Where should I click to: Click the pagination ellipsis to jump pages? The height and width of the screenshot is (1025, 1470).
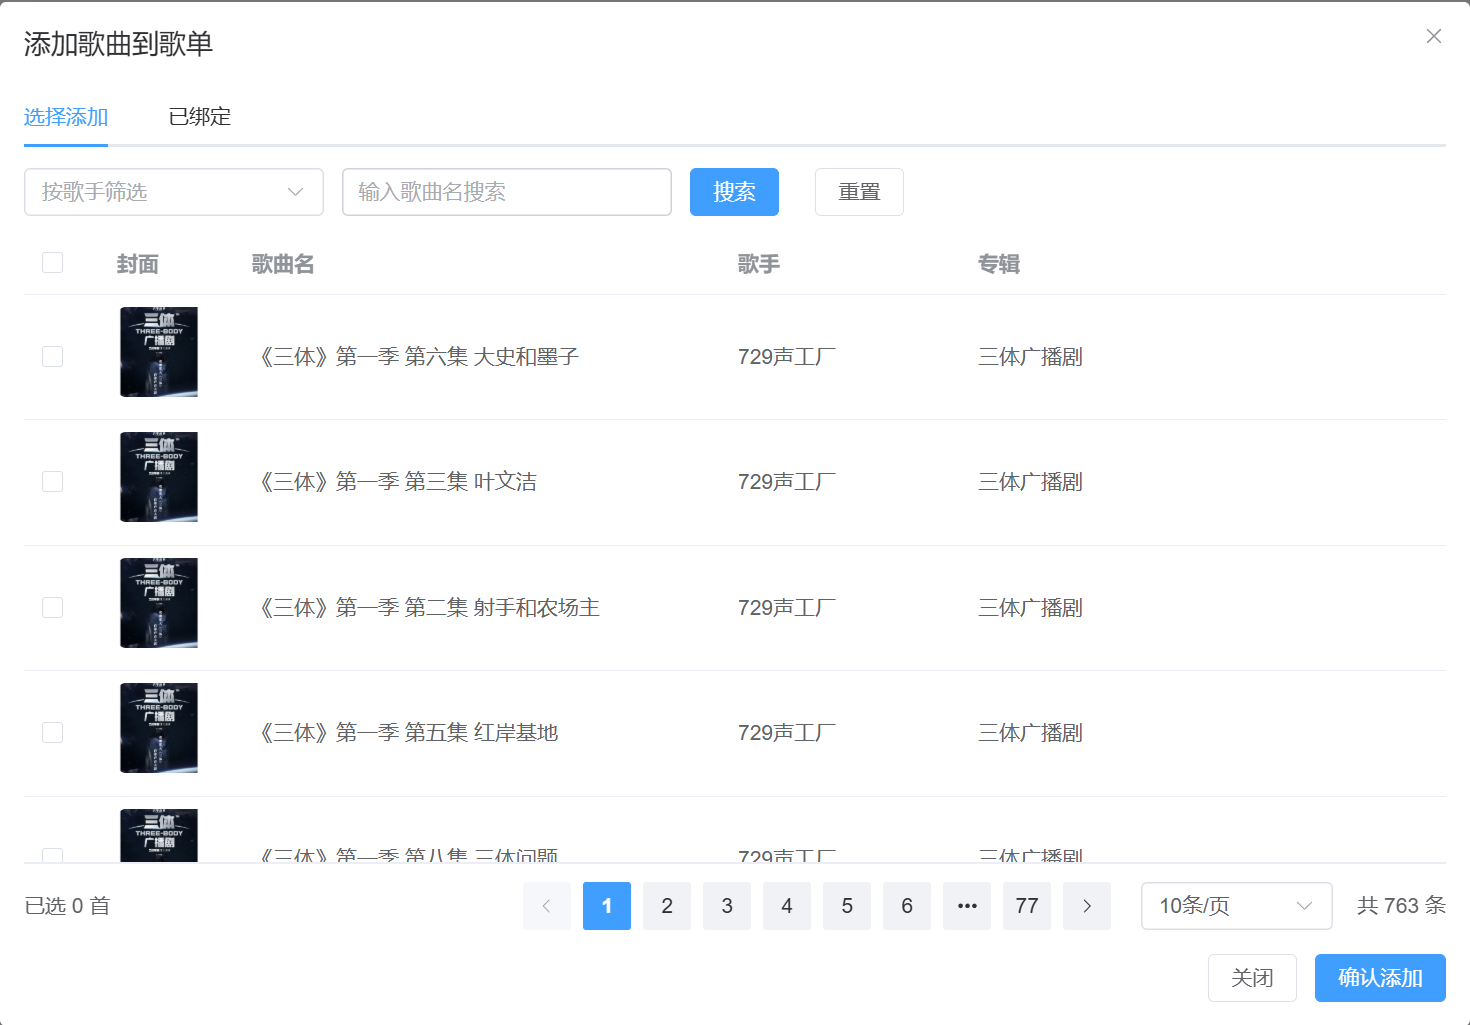(966, 906)
